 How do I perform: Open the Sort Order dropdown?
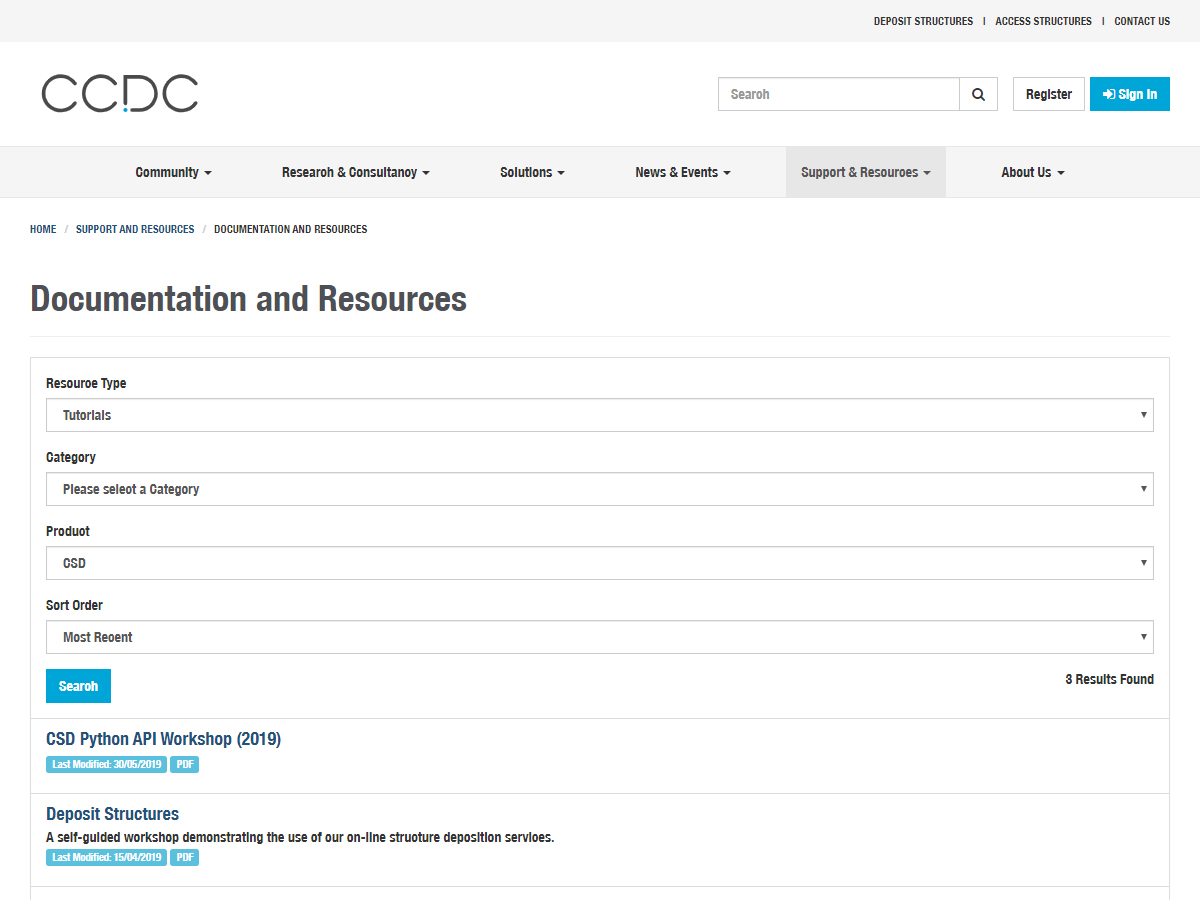599,637
